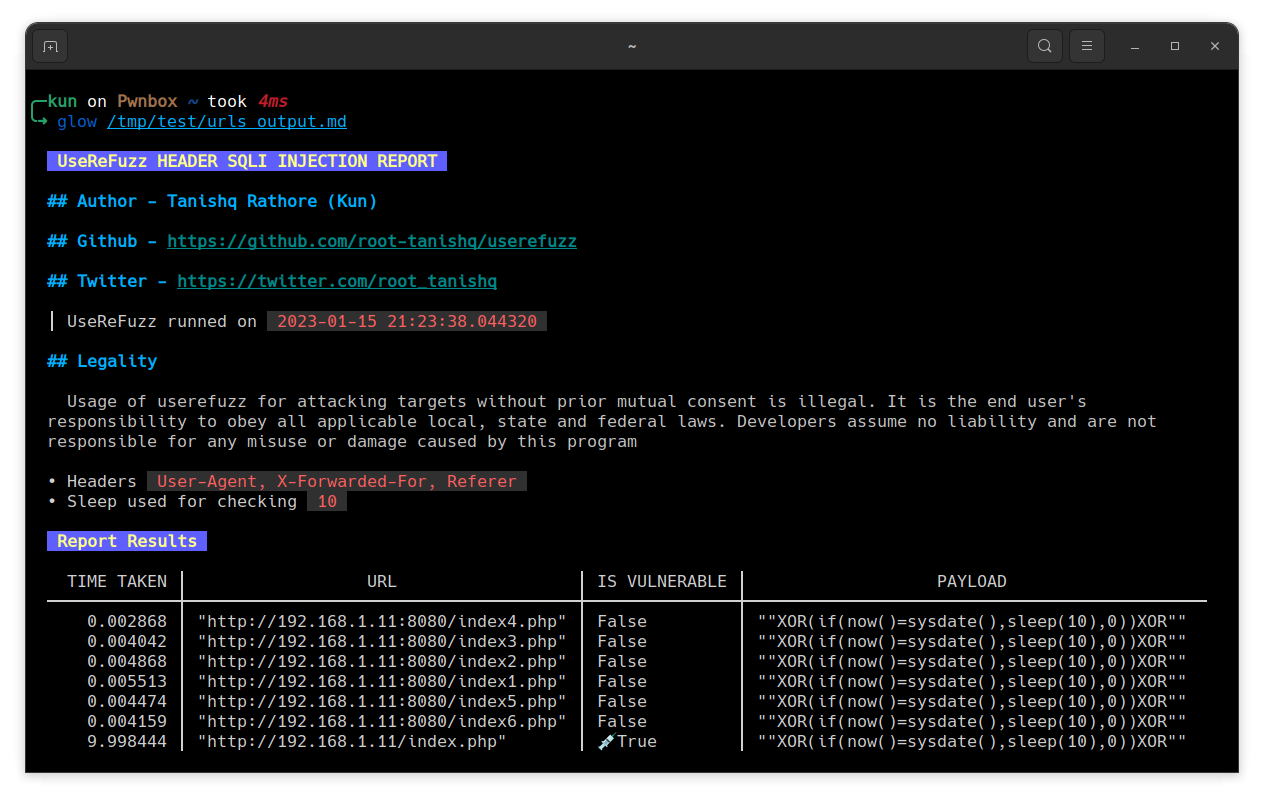1264x801 pixels.
Task: Click the syringe icon beside True
Action: [606, 741]
